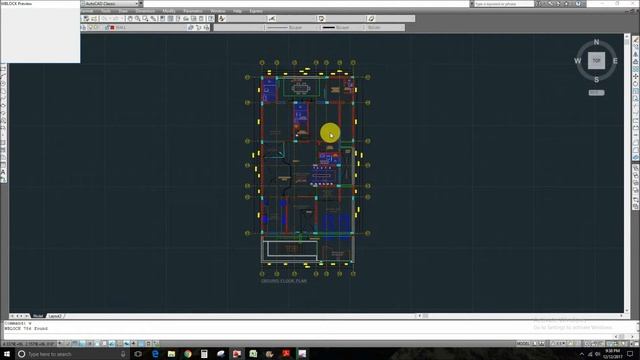The width and height of the screenshot is (640, 360).
Task: Toggle Object Snap in status bar
Action: [97, 343]
